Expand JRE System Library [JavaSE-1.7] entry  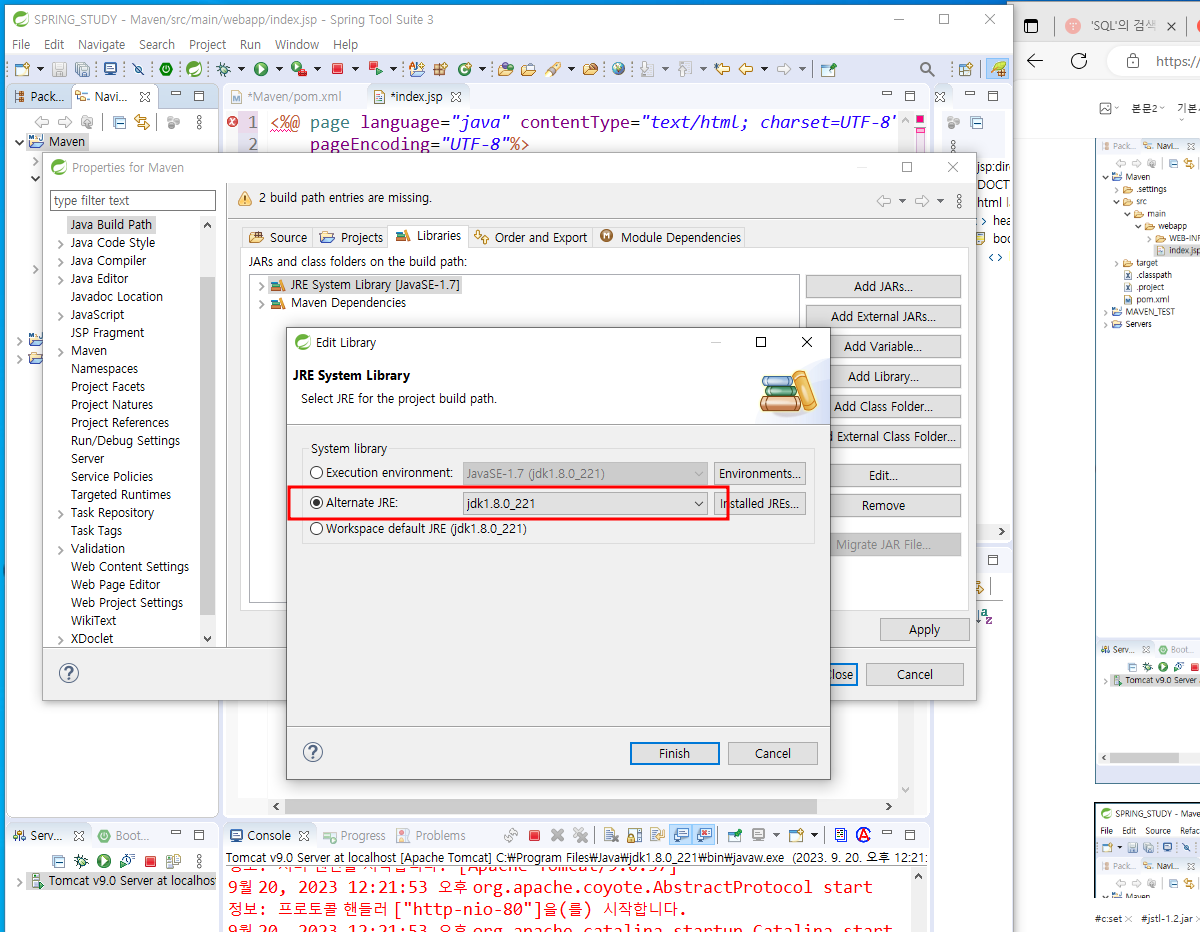[262, 285]
